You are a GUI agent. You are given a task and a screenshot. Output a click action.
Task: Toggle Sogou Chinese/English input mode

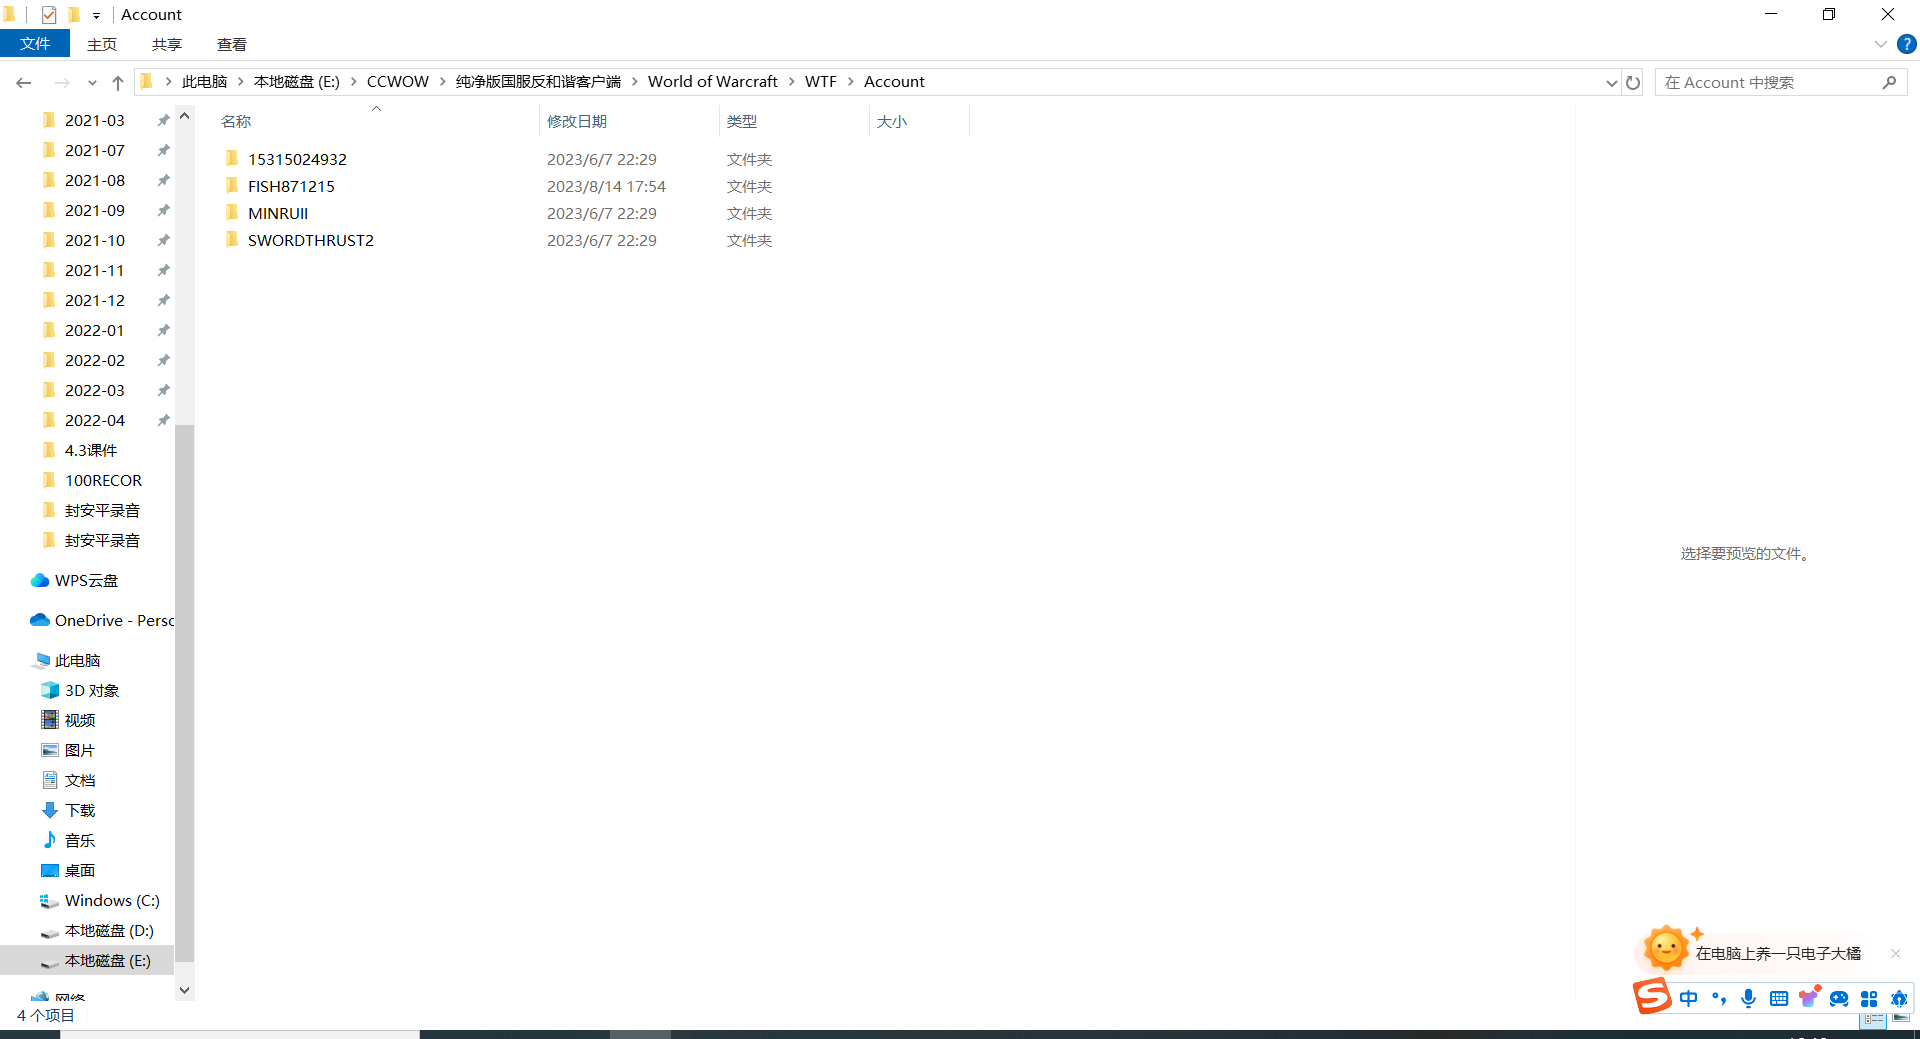click(1689, 998)
